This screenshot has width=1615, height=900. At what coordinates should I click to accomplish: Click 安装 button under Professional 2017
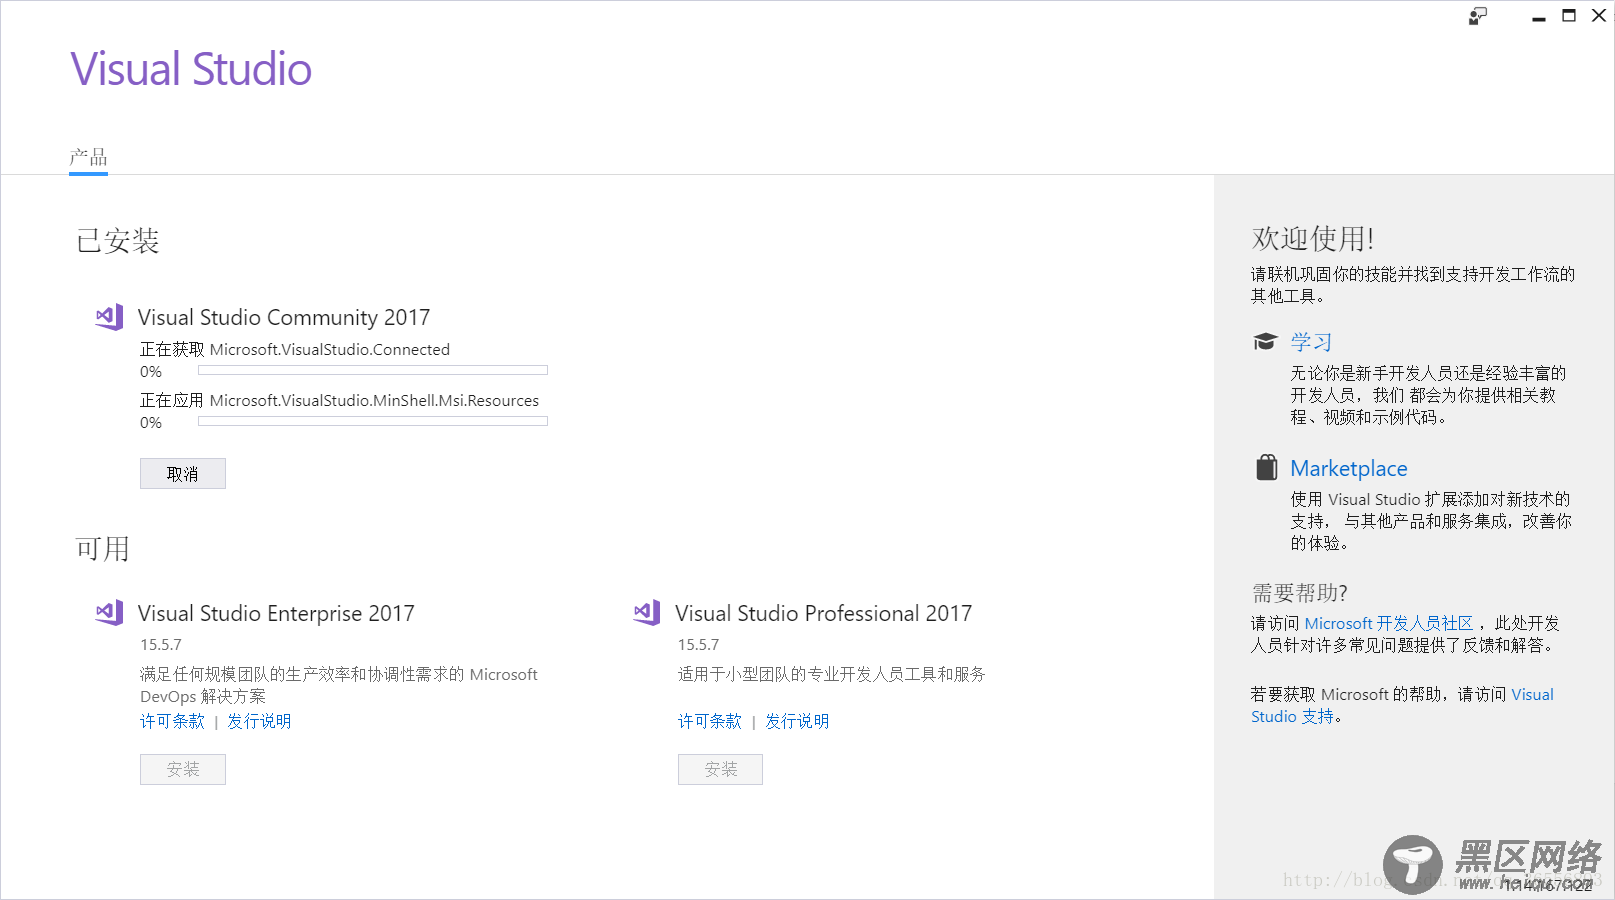tap(720, 769)
